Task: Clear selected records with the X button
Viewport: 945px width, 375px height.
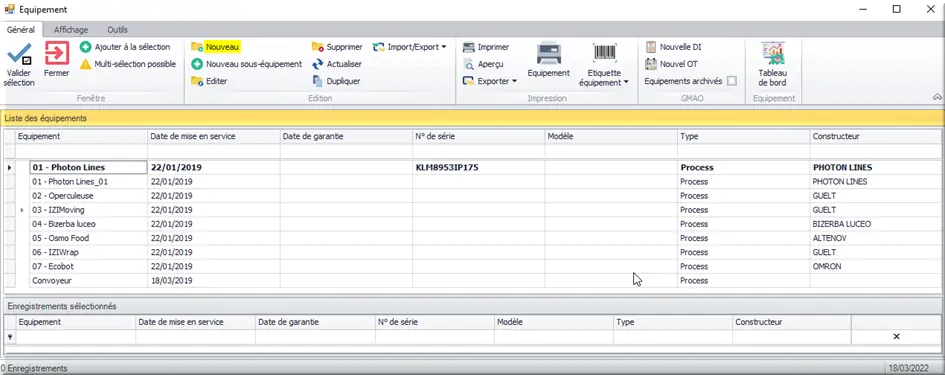Action: 896,336
